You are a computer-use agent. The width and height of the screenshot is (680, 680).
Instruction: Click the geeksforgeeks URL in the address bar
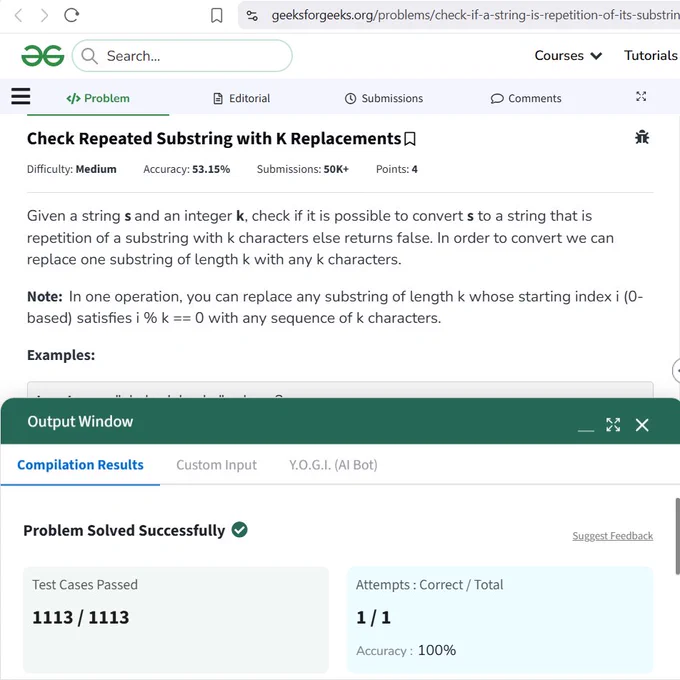[475, 16]
